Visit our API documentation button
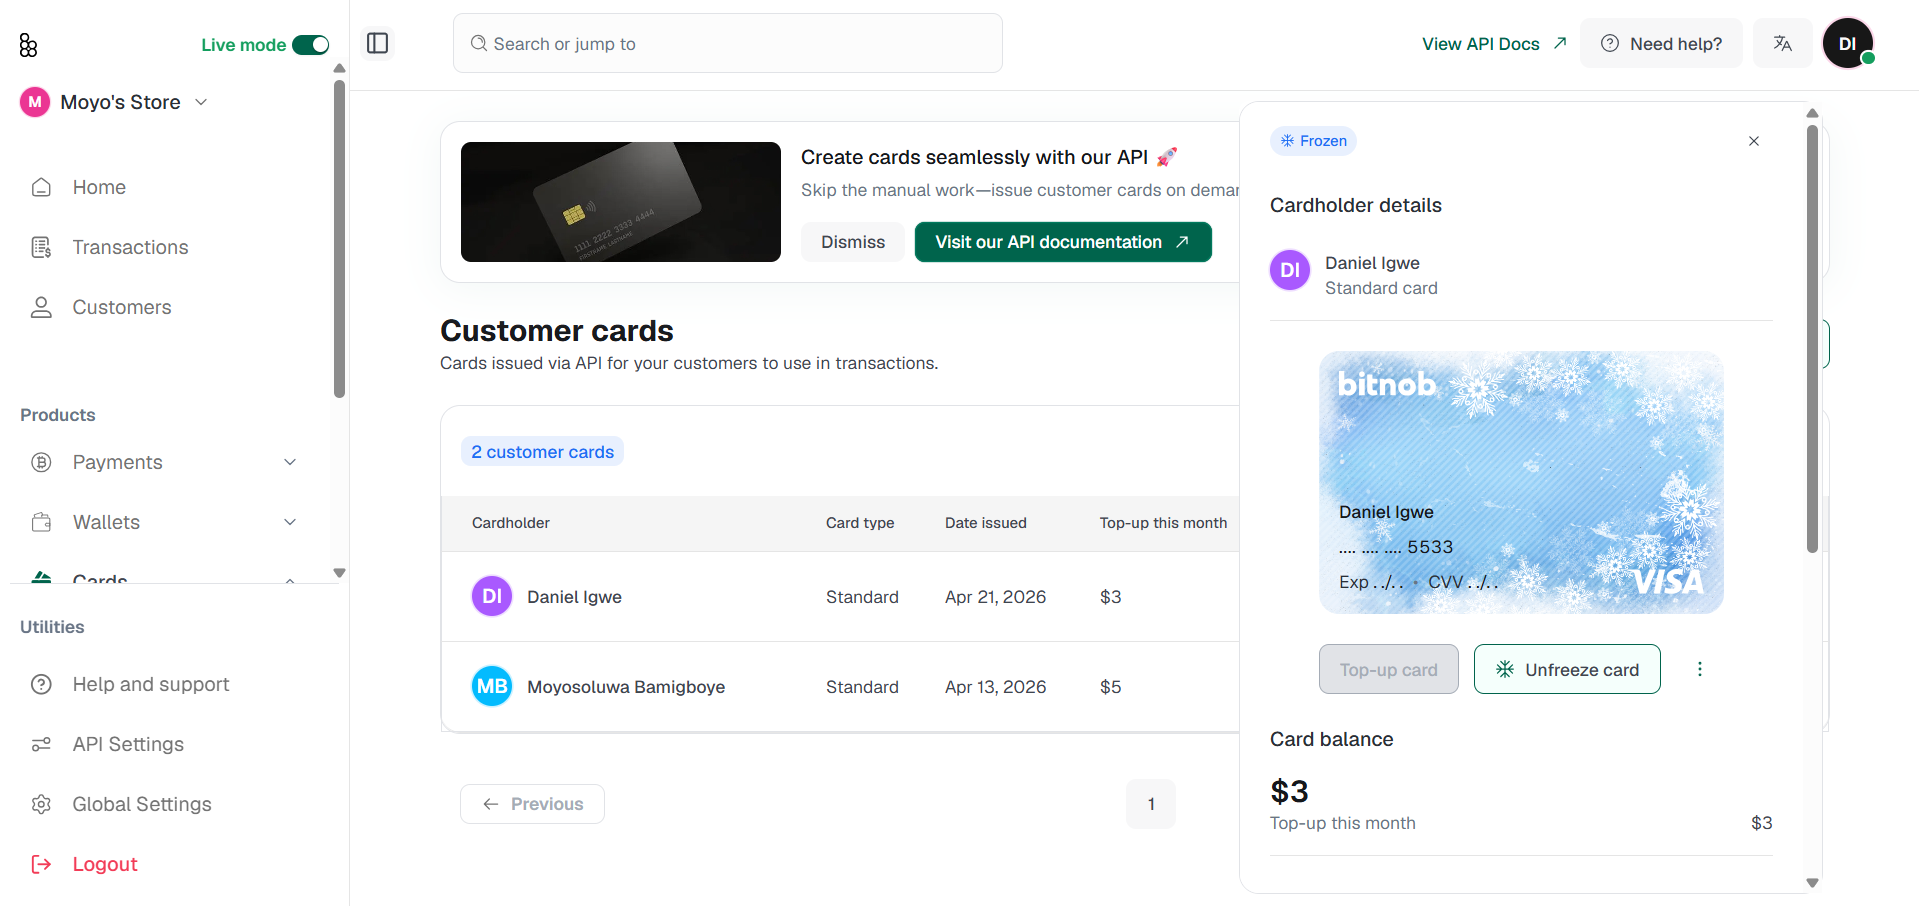The height and width of the screenshot is (906, 1919). click(1063, 242)
